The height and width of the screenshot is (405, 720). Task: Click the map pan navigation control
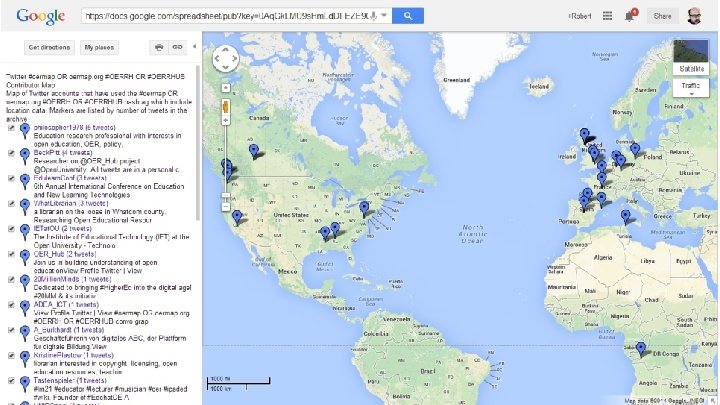point(225,59)
